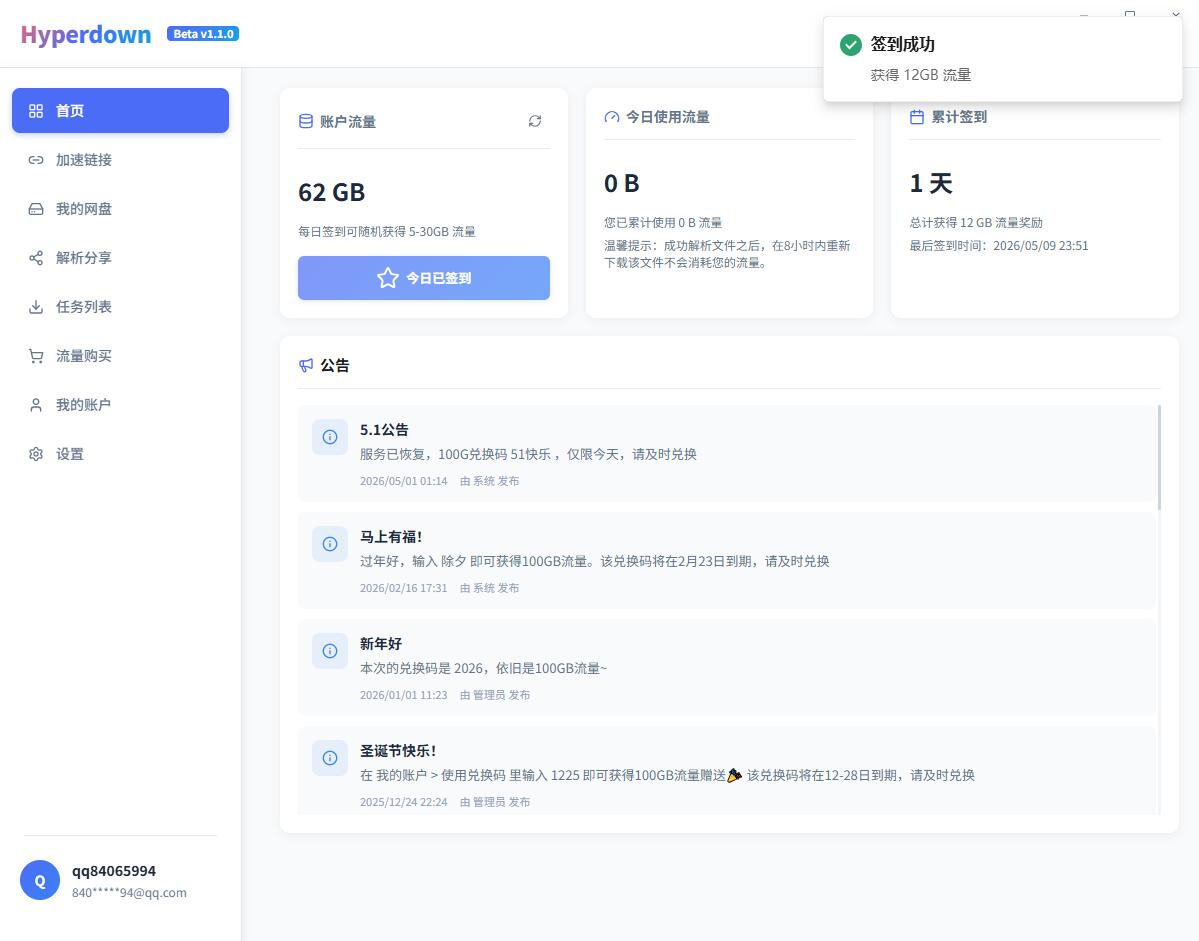Click the 公告 megaphone icon
Viewport: 1199px width, 941px height.
(306, 365)
